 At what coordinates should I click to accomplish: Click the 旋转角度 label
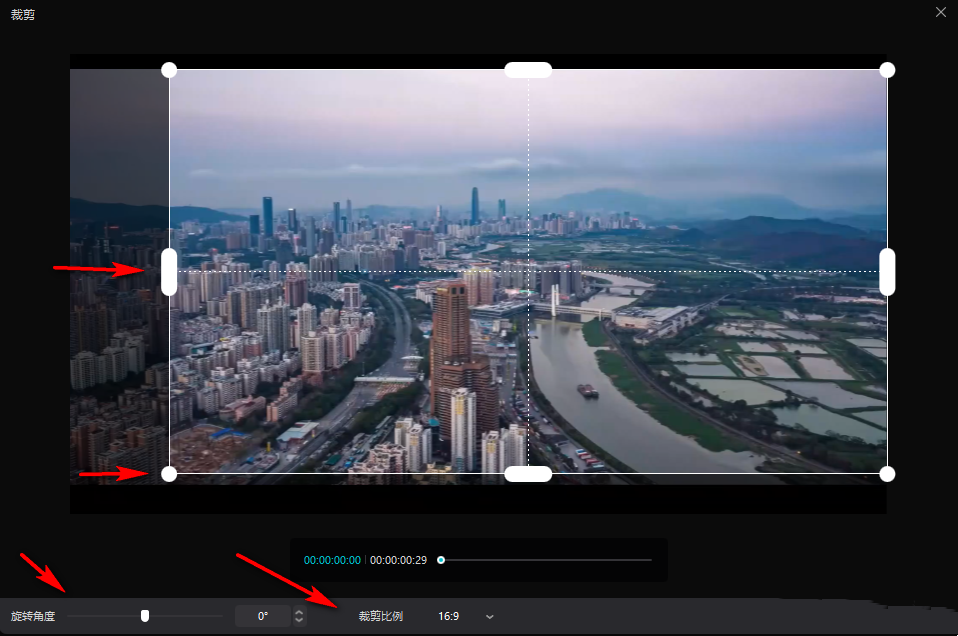tap(33, 616)
